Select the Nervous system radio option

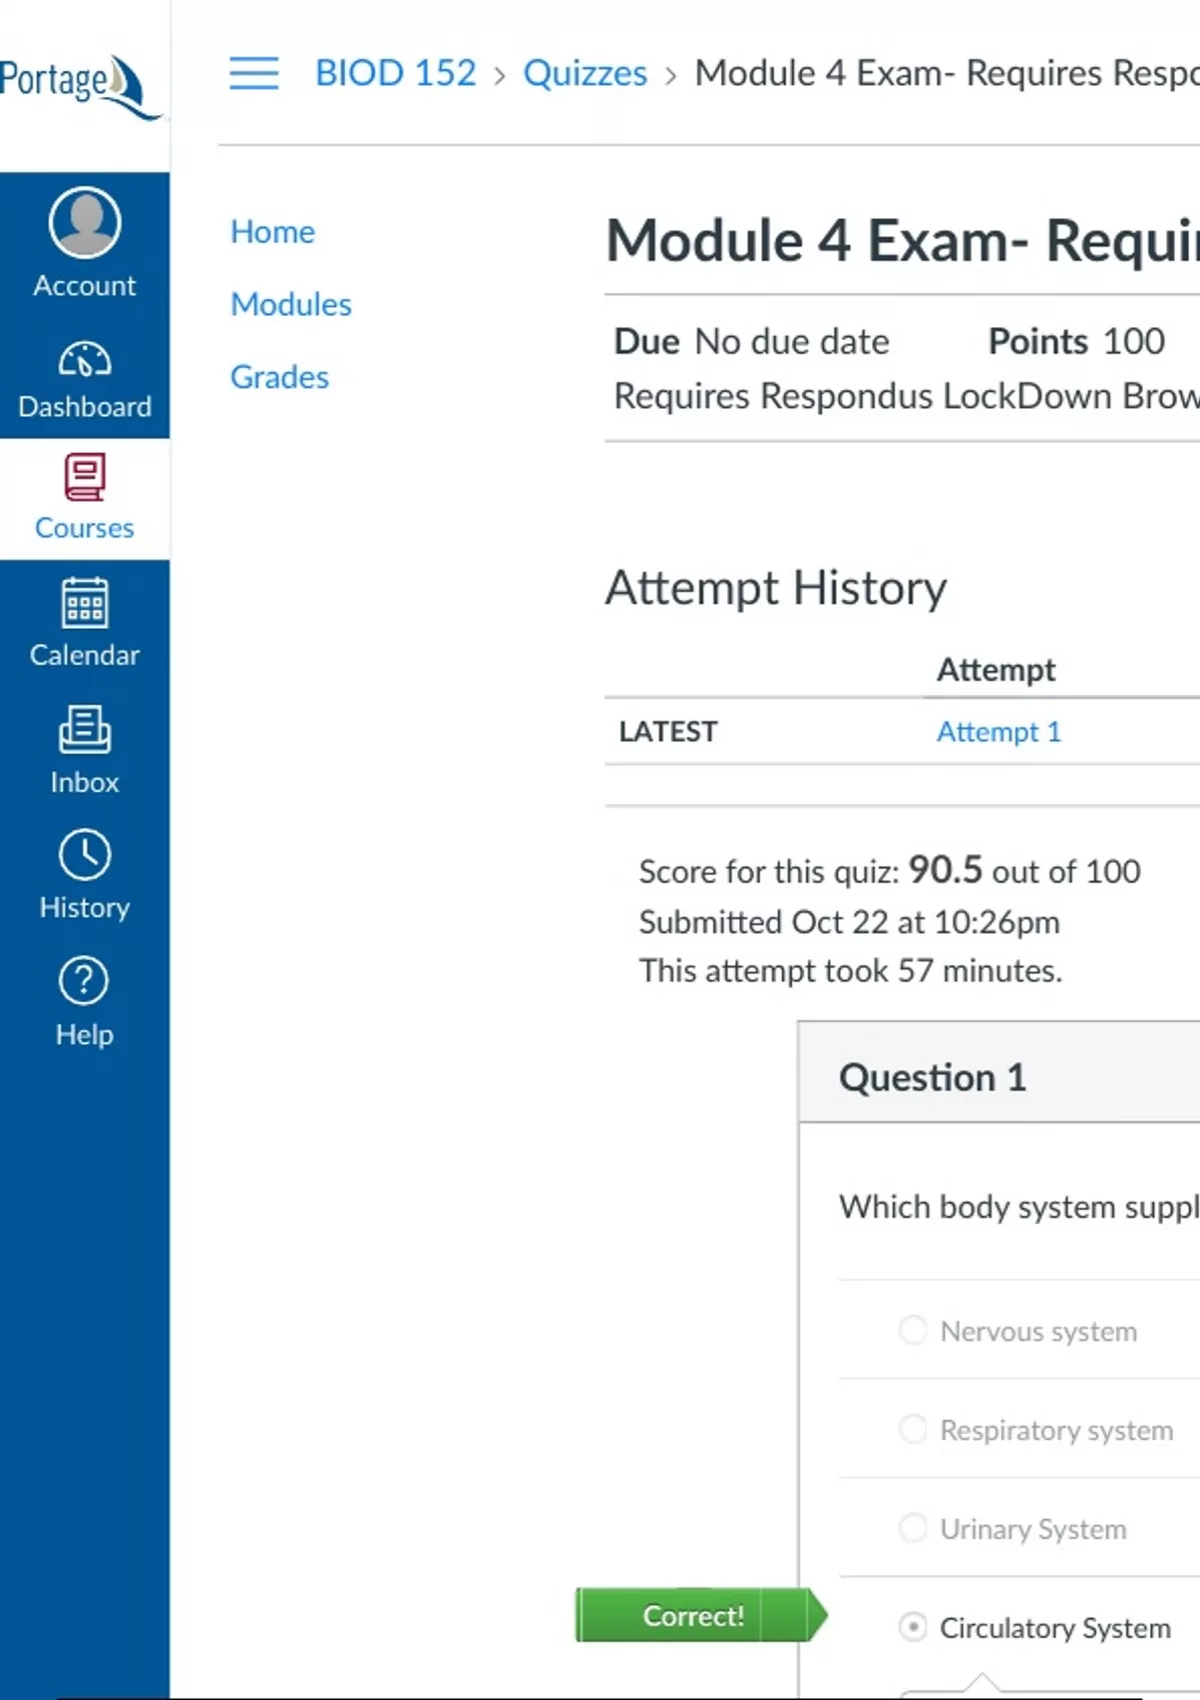(x=913, y=1330)
